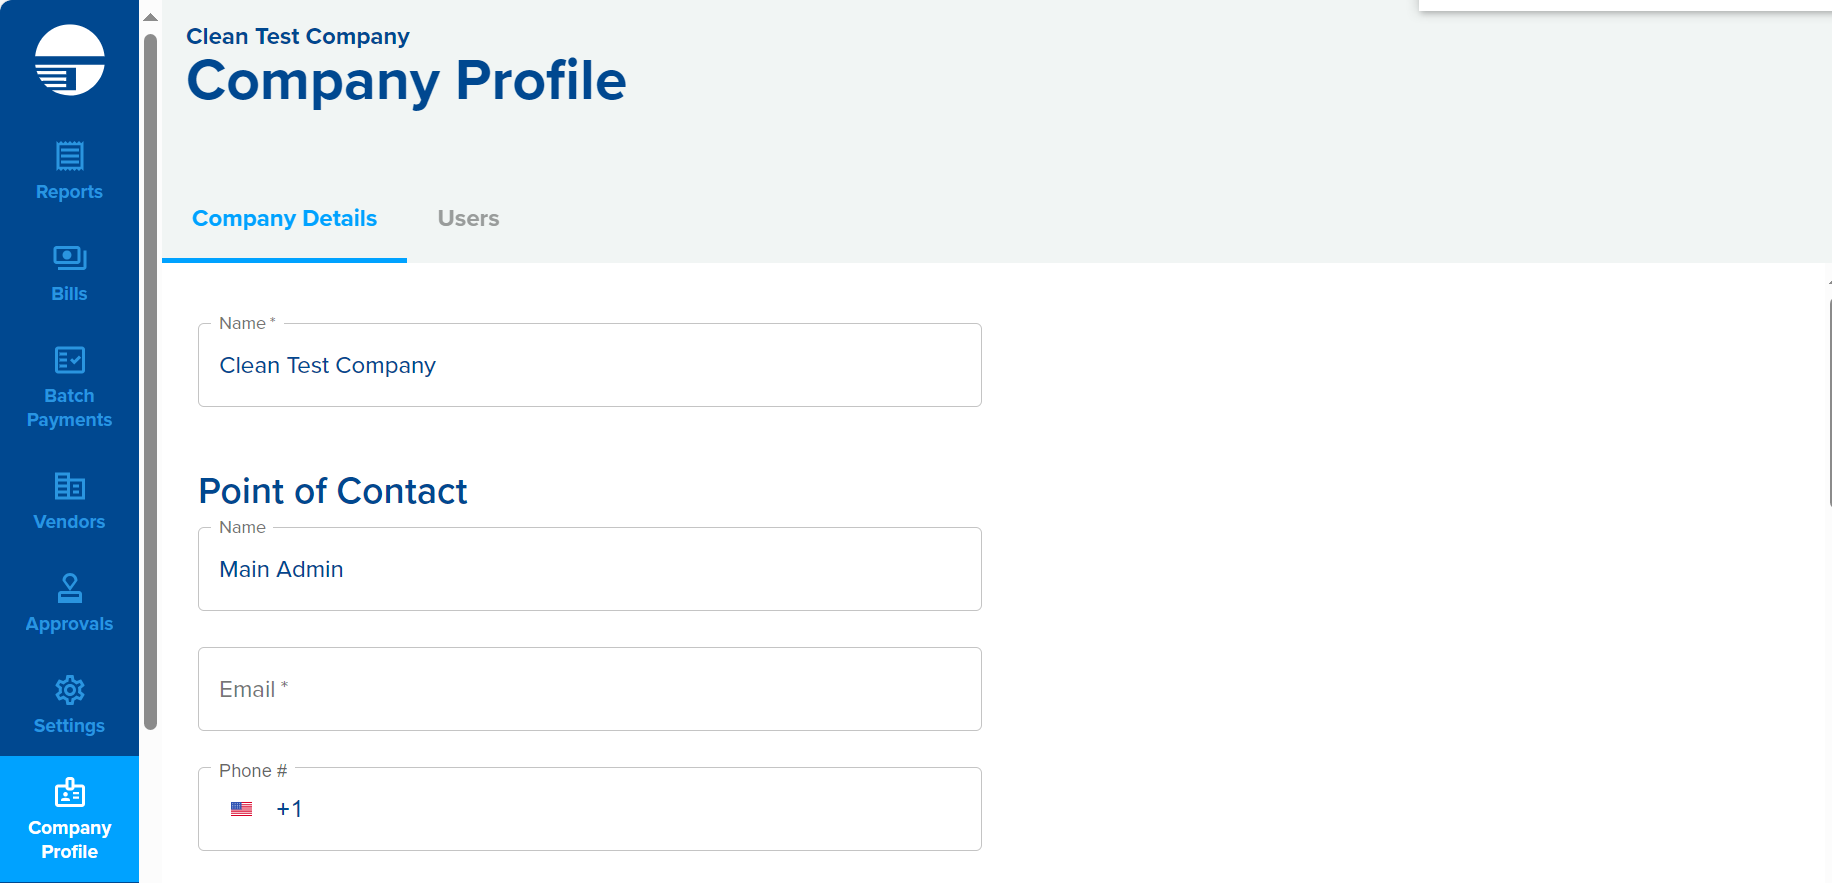The width and height of the screenshot is (1832, 883).
Task: Go to the Approvals section
Action: click(68, 602)
